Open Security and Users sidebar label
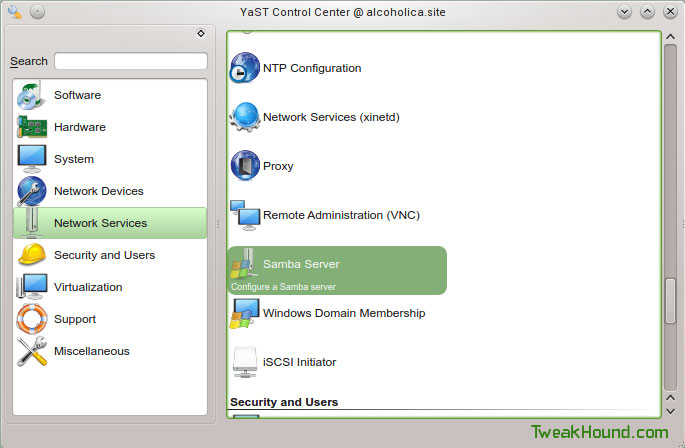This screenshot has height=448, width=685. (104, 255)
